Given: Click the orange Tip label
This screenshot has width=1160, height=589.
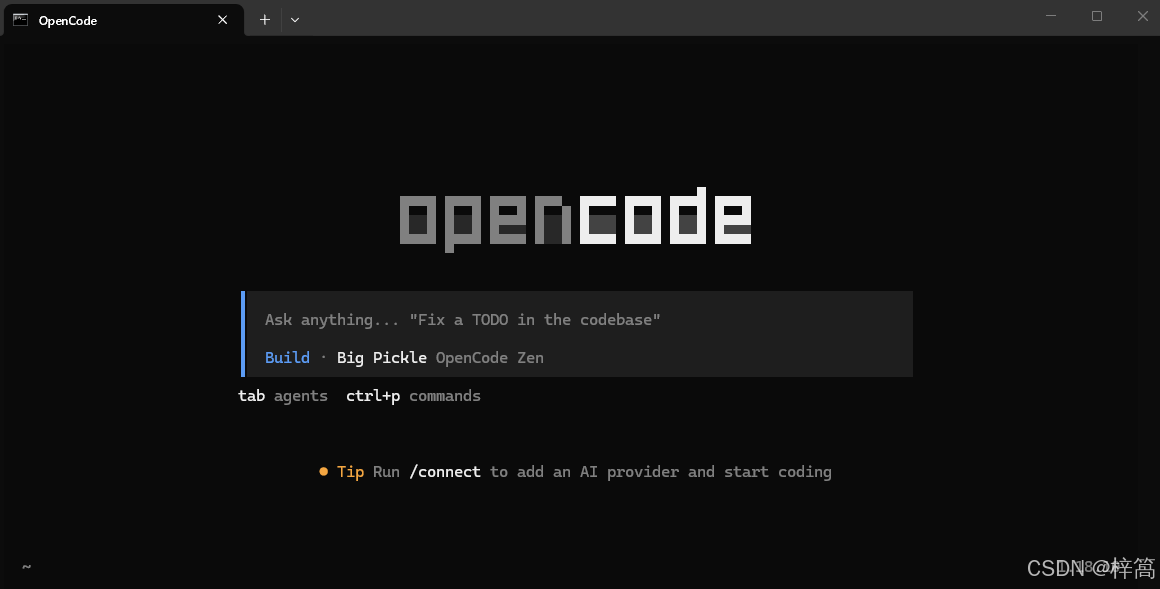Looking at the screenshot, I should point(350,472).
